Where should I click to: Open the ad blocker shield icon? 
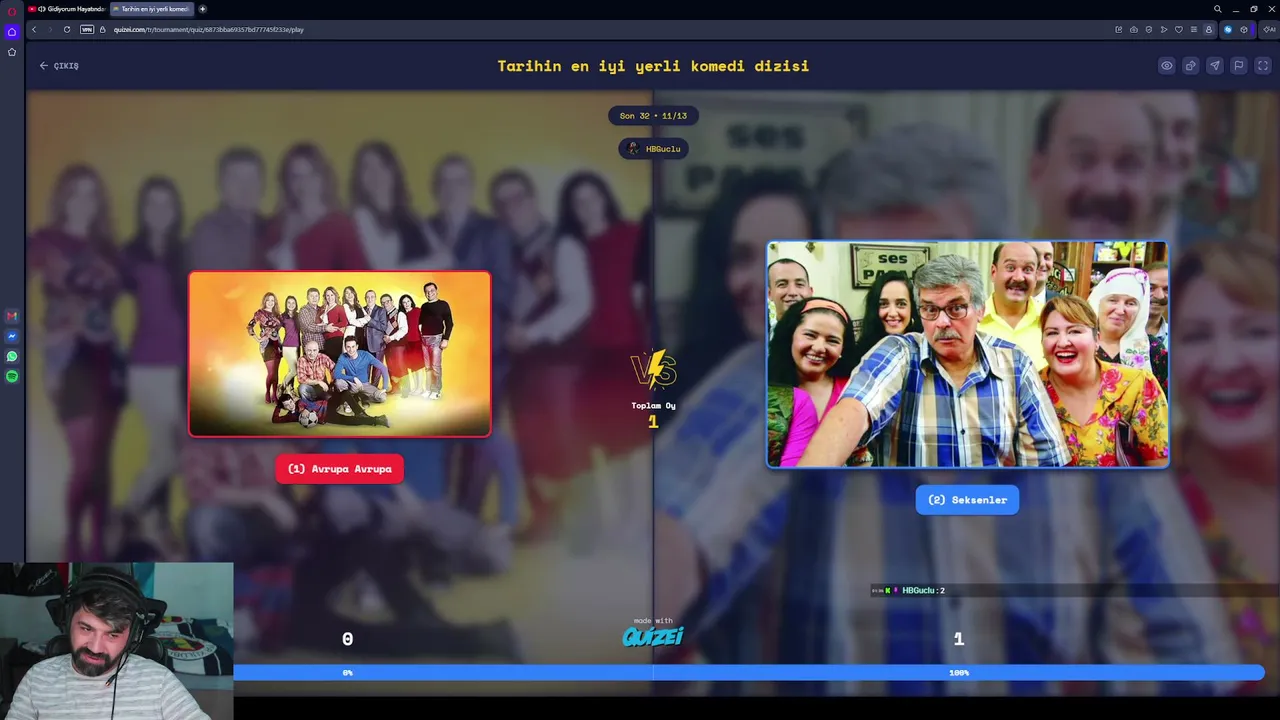tap(1149, 29)
